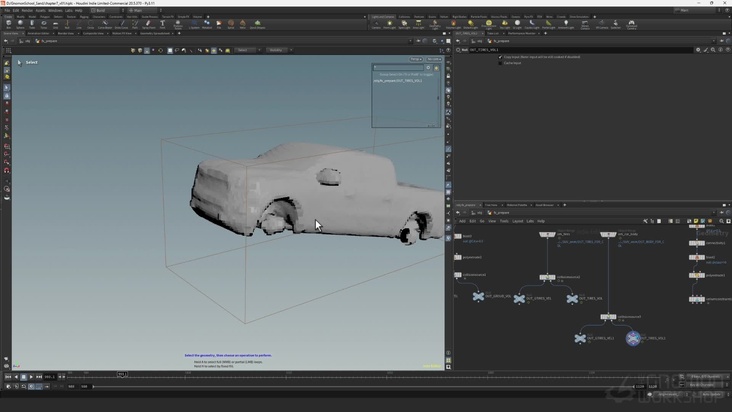Open the Select mode dropdown in viewport toolbar
Viewport: 732px width, 412px height.
click(246, 50)
